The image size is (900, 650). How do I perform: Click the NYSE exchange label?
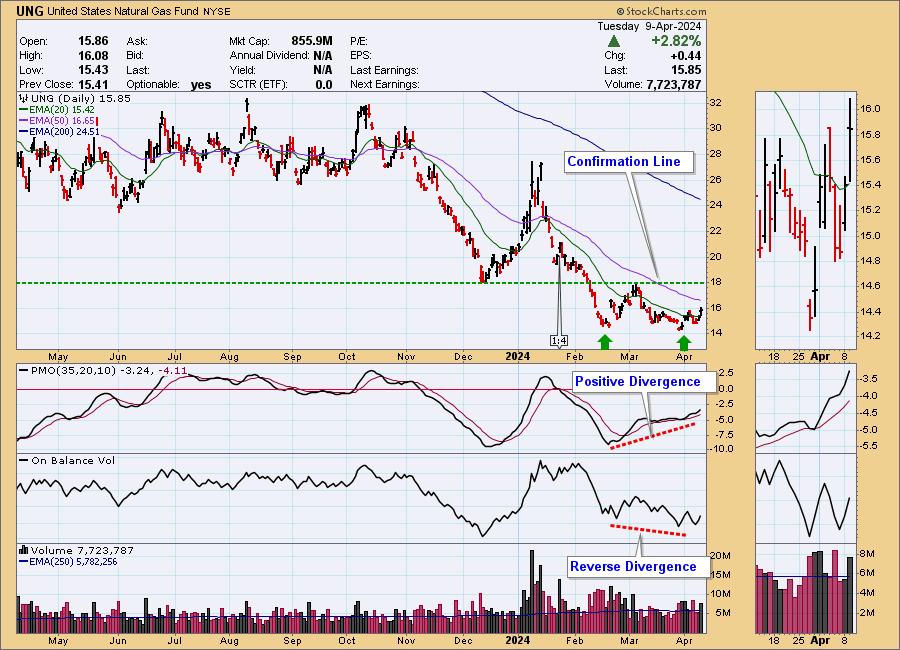217,11
